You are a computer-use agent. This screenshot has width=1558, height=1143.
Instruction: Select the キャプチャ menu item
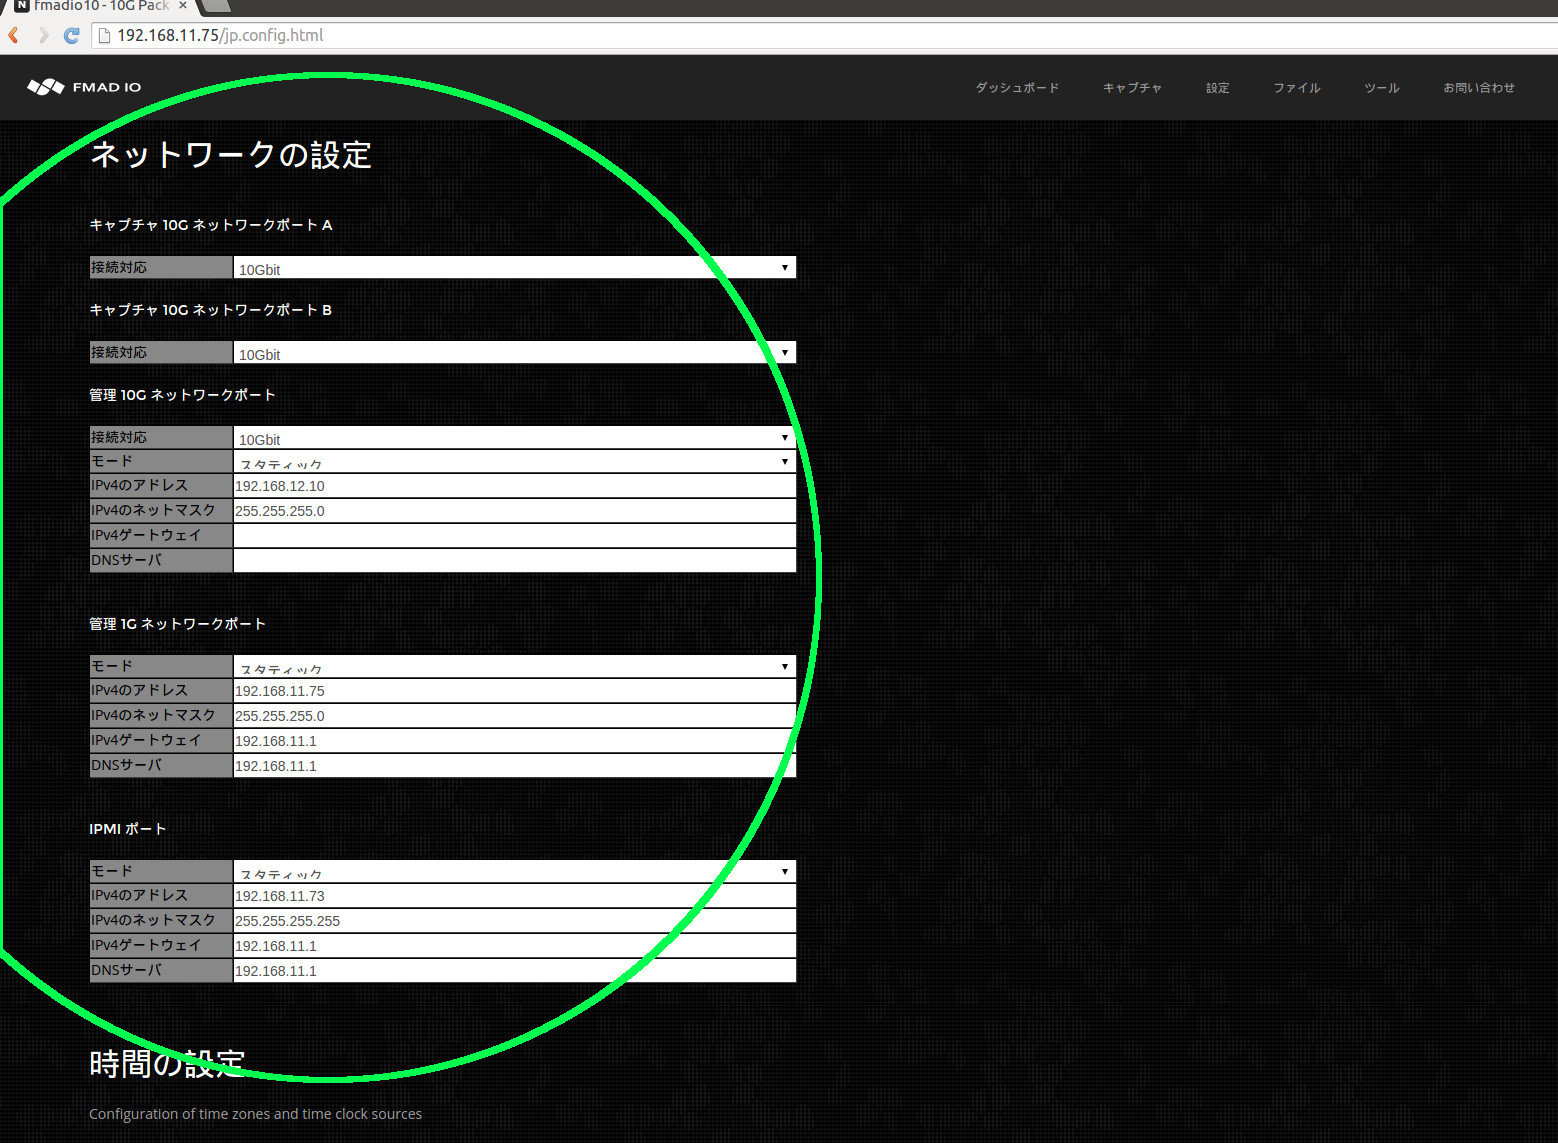[1131, 88]
